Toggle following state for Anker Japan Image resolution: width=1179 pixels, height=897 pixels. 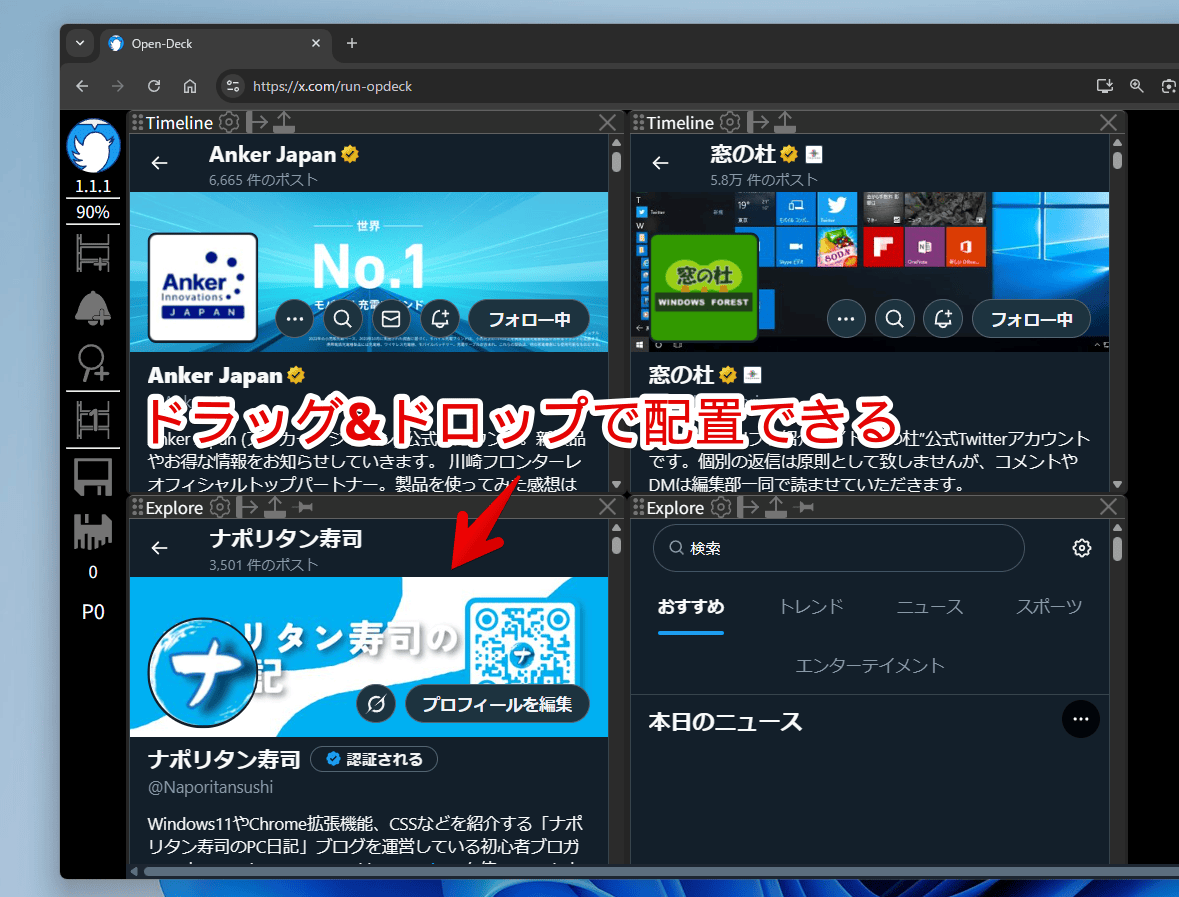pyautogui.click(x=529, y=319)
